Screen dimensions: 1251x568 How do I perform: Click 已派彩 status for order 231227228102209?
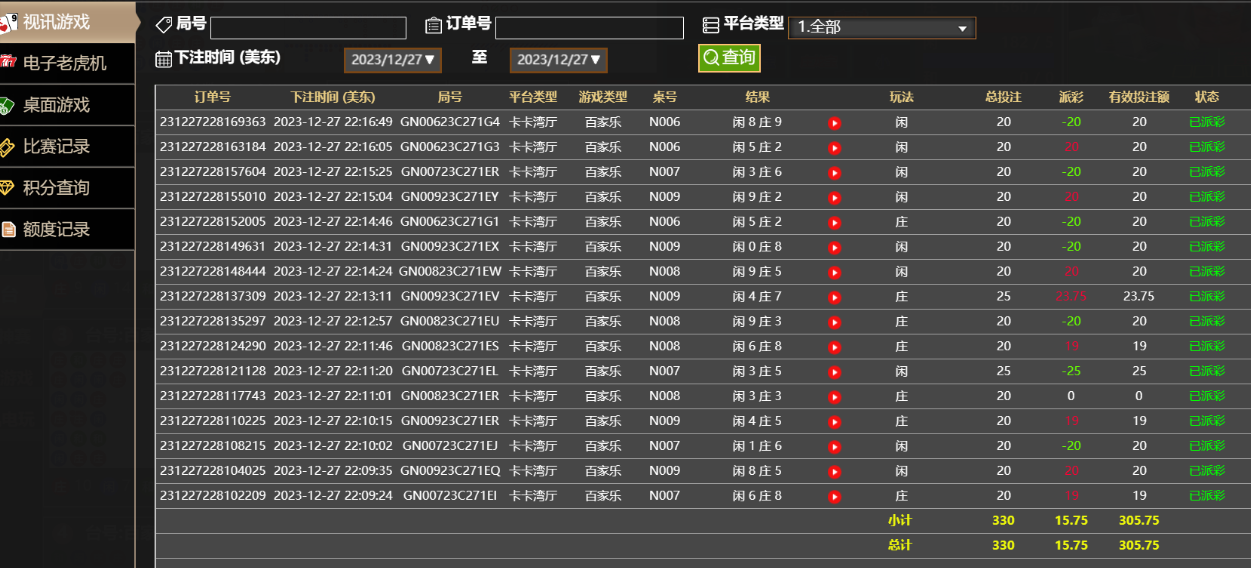tap(1207, 496)
